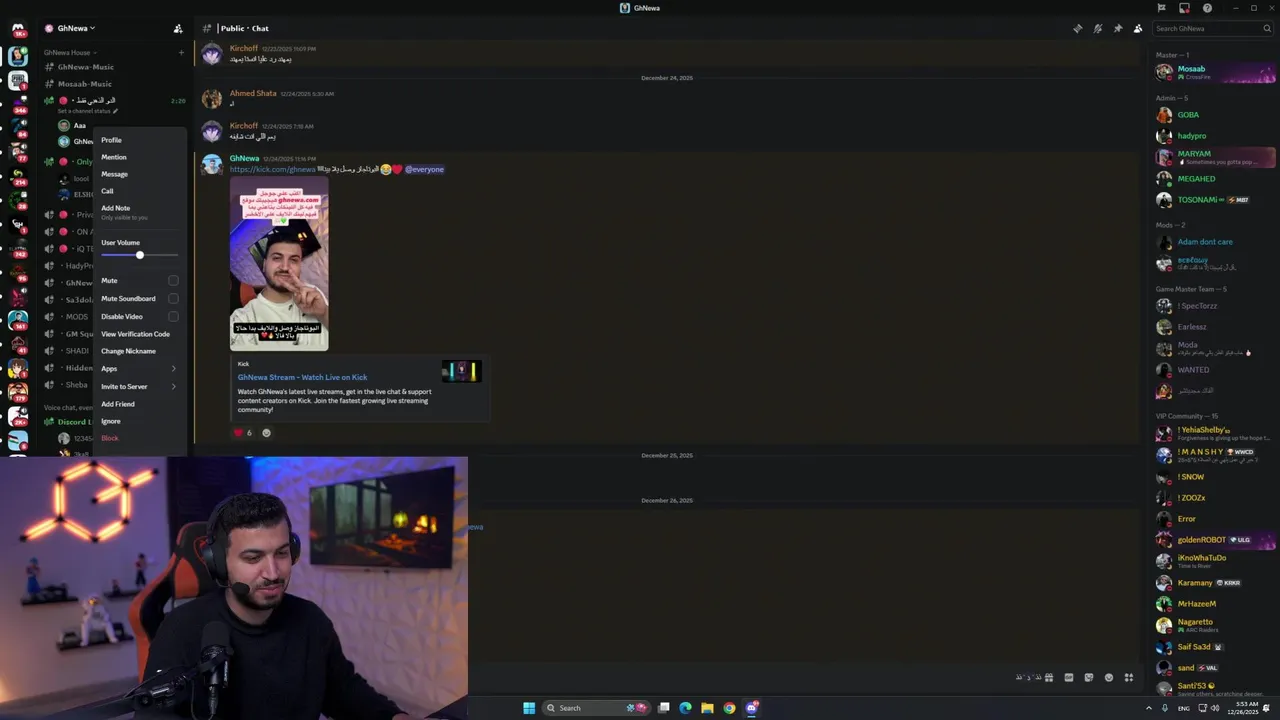Click the search magnifier in Search GhNewa box
Image resolution: width=1280 pixels, height=720 pixels.
point(1266,28)
